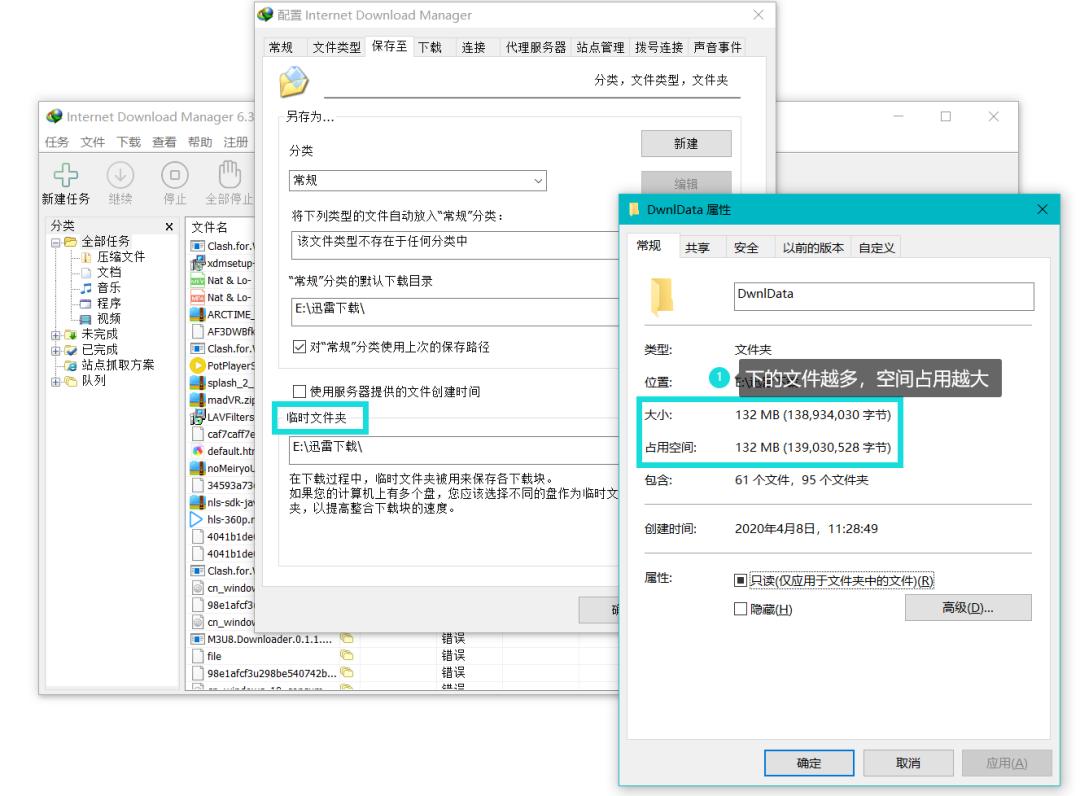Click the PotPlayer file icon in download list
This screenshot has height=796, width=1080.
point(200,365)
